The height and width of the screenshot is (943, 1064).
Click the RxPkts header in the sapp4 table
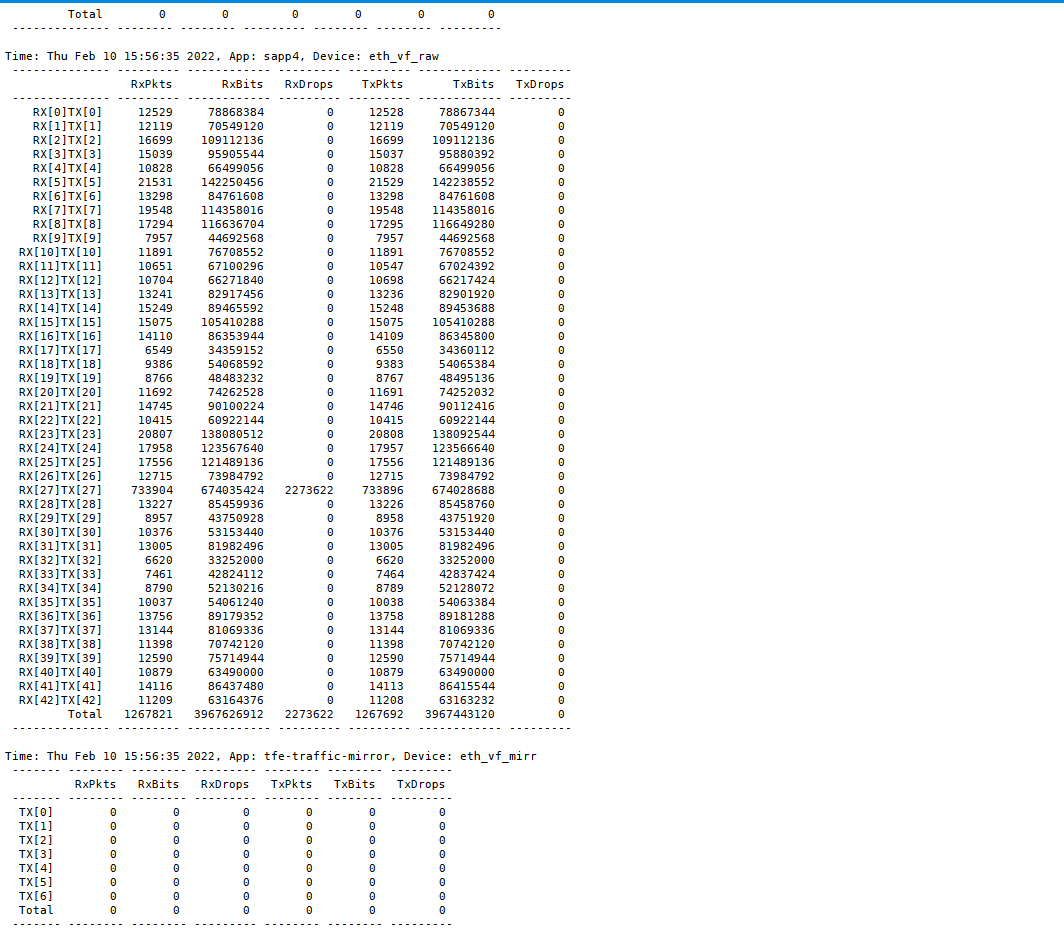tap(151, 85)
